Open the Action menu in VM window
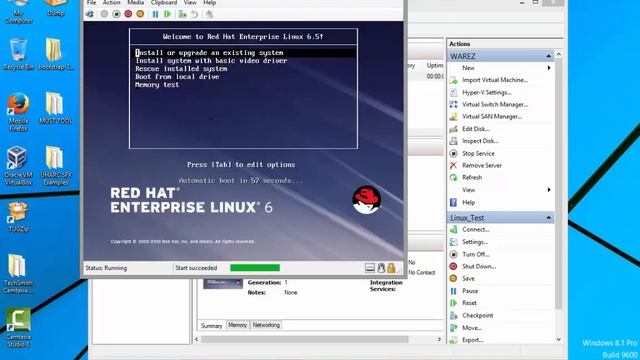 [x=111, y=3]
